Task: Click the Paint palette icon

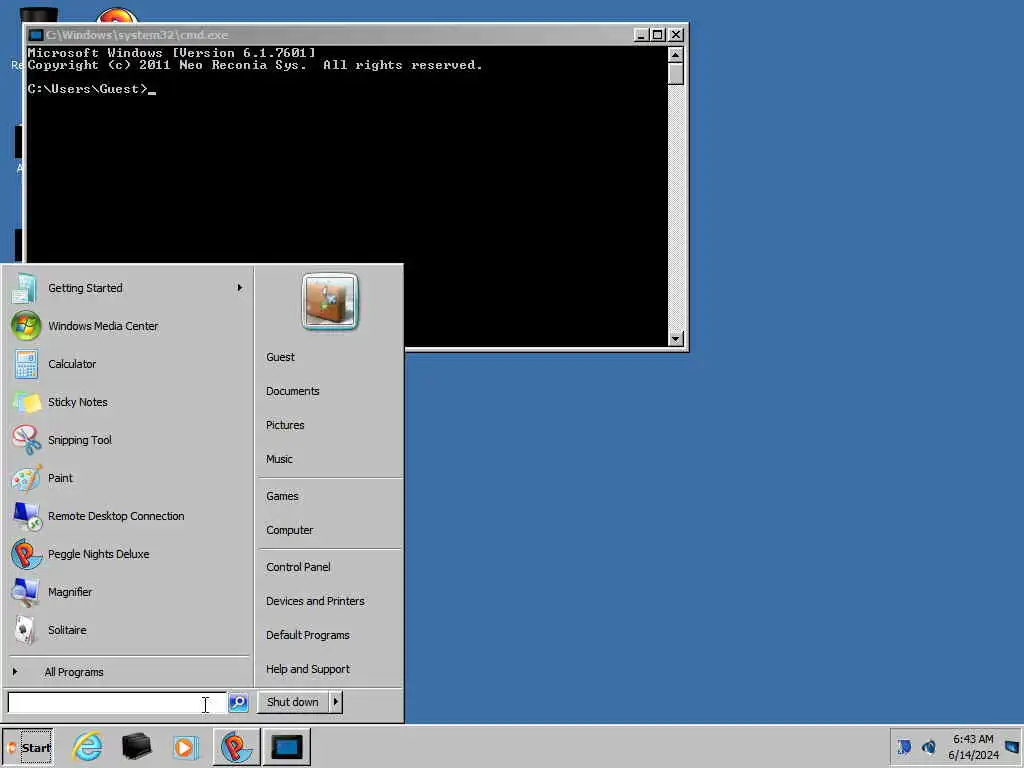Action: [x=26, y=478]
